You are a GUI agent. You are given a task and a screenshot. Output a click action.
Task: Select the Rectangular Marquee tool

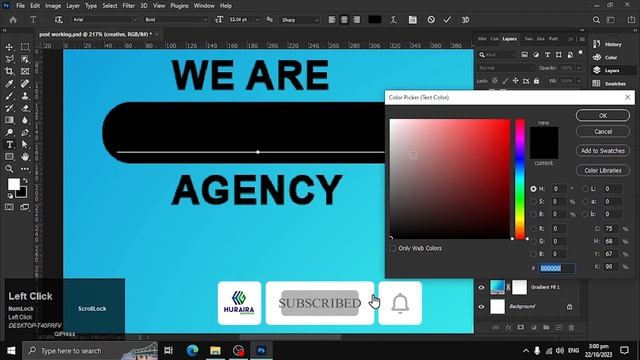tap(25, 47)
